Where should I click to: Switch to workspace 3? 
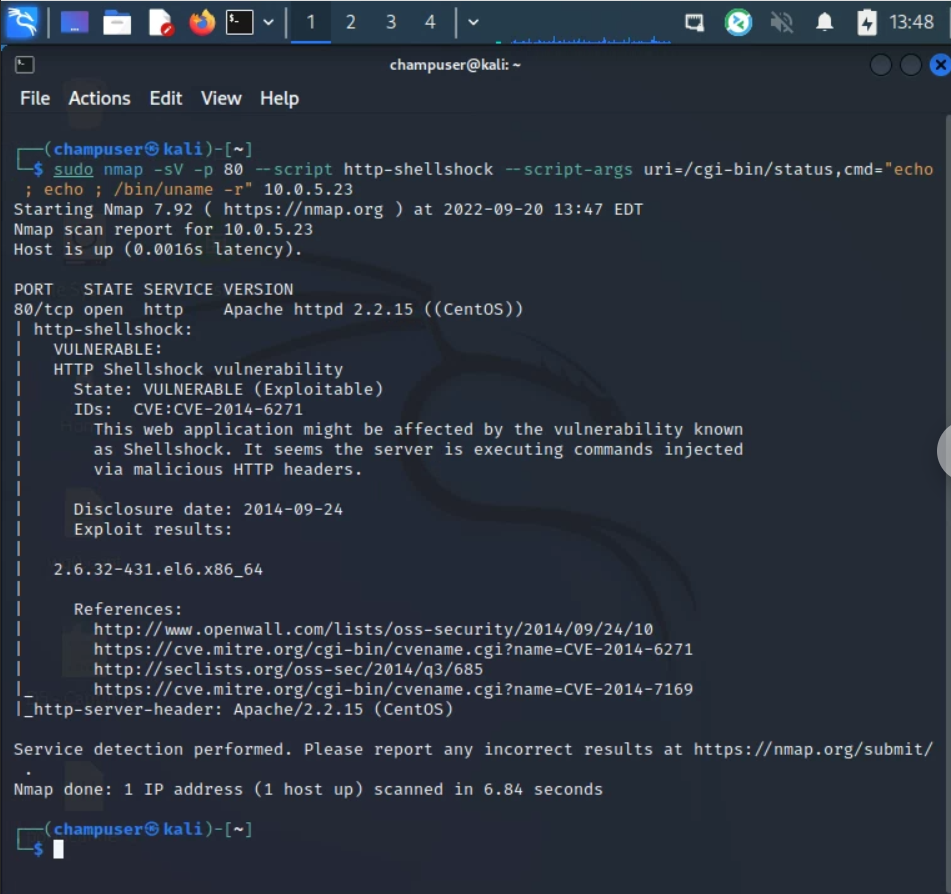(391, 22)
